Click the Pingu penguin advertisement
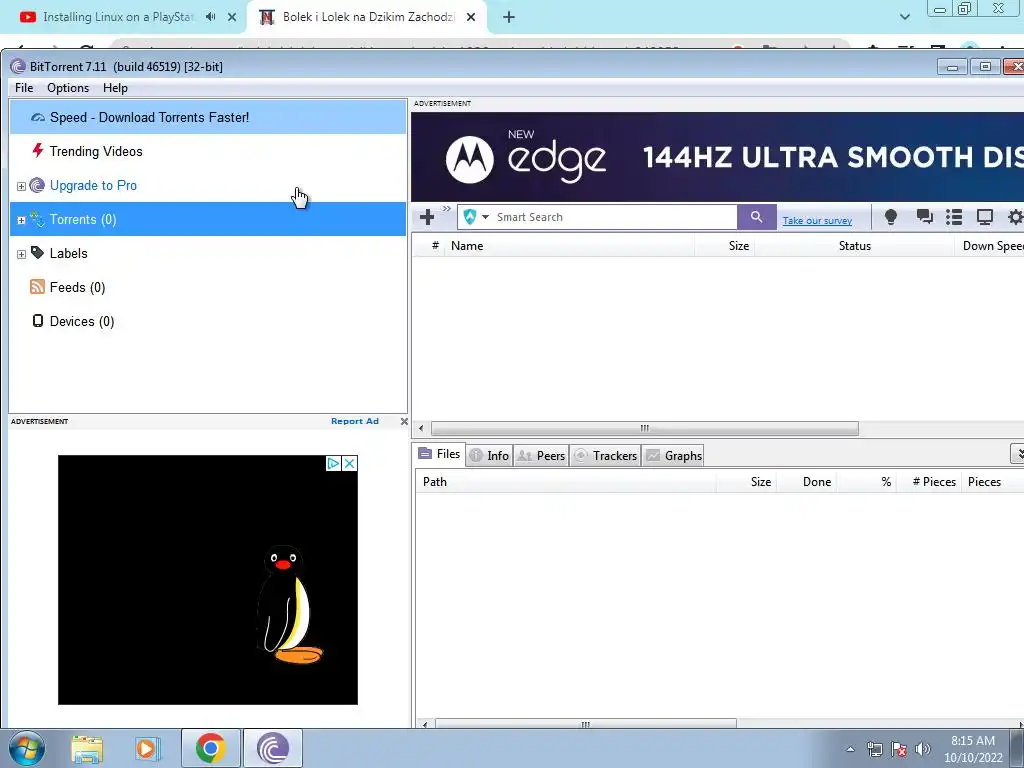The height and width of the screenshot is (768, 1024). [208, 580]
